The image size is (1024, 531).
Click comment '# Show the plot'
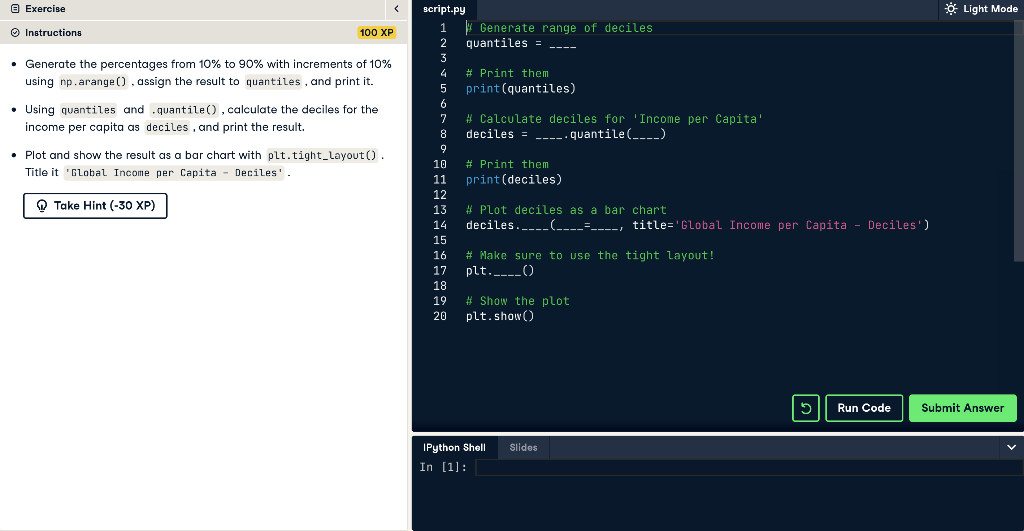517,301
